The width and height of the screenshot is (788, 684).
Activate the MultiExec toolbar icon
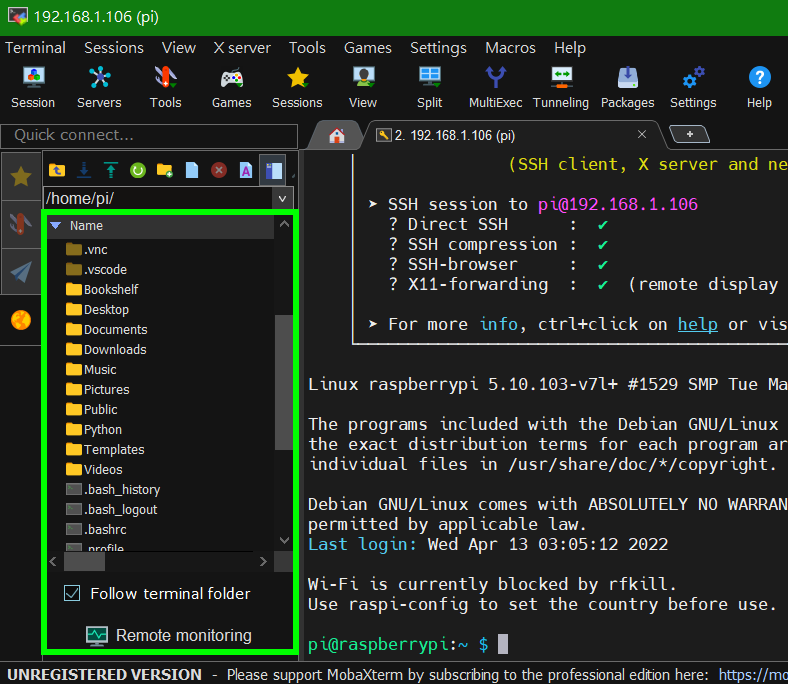(496, 88)
